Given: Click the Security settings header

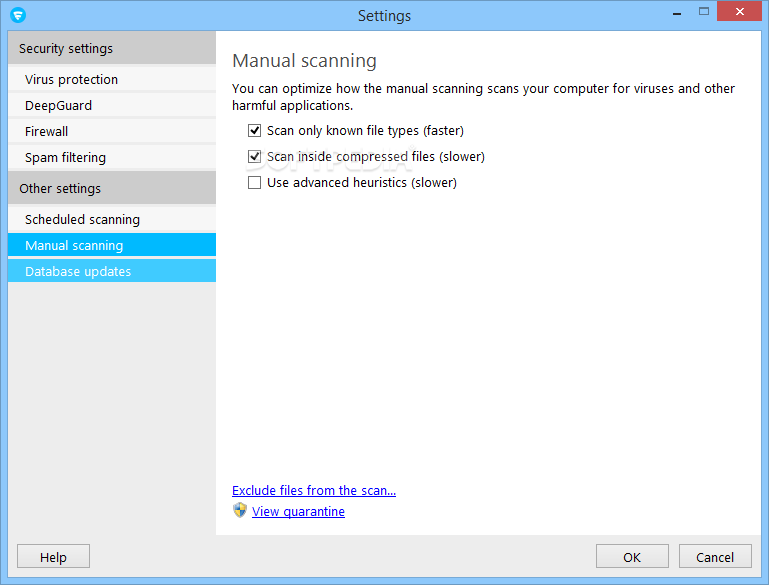Looking at the screenshot, I should pos(112,48).
